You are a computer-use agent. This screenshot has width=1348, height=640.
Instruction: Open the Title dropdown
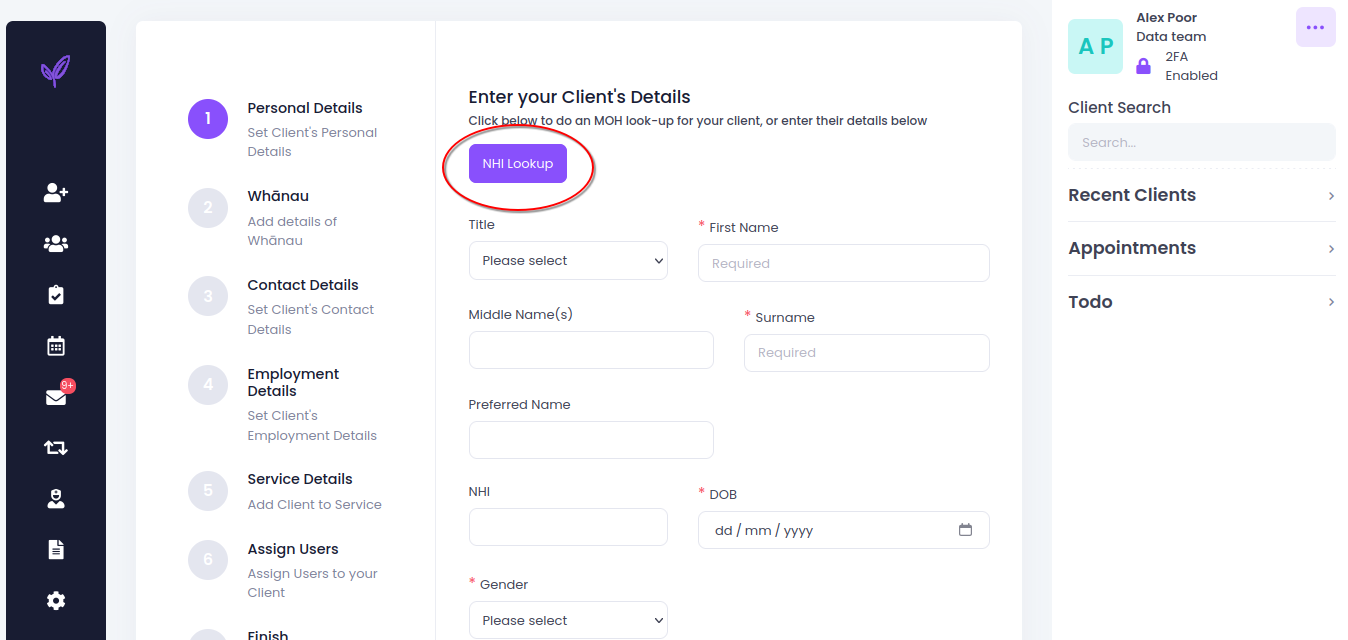(568, 261)
